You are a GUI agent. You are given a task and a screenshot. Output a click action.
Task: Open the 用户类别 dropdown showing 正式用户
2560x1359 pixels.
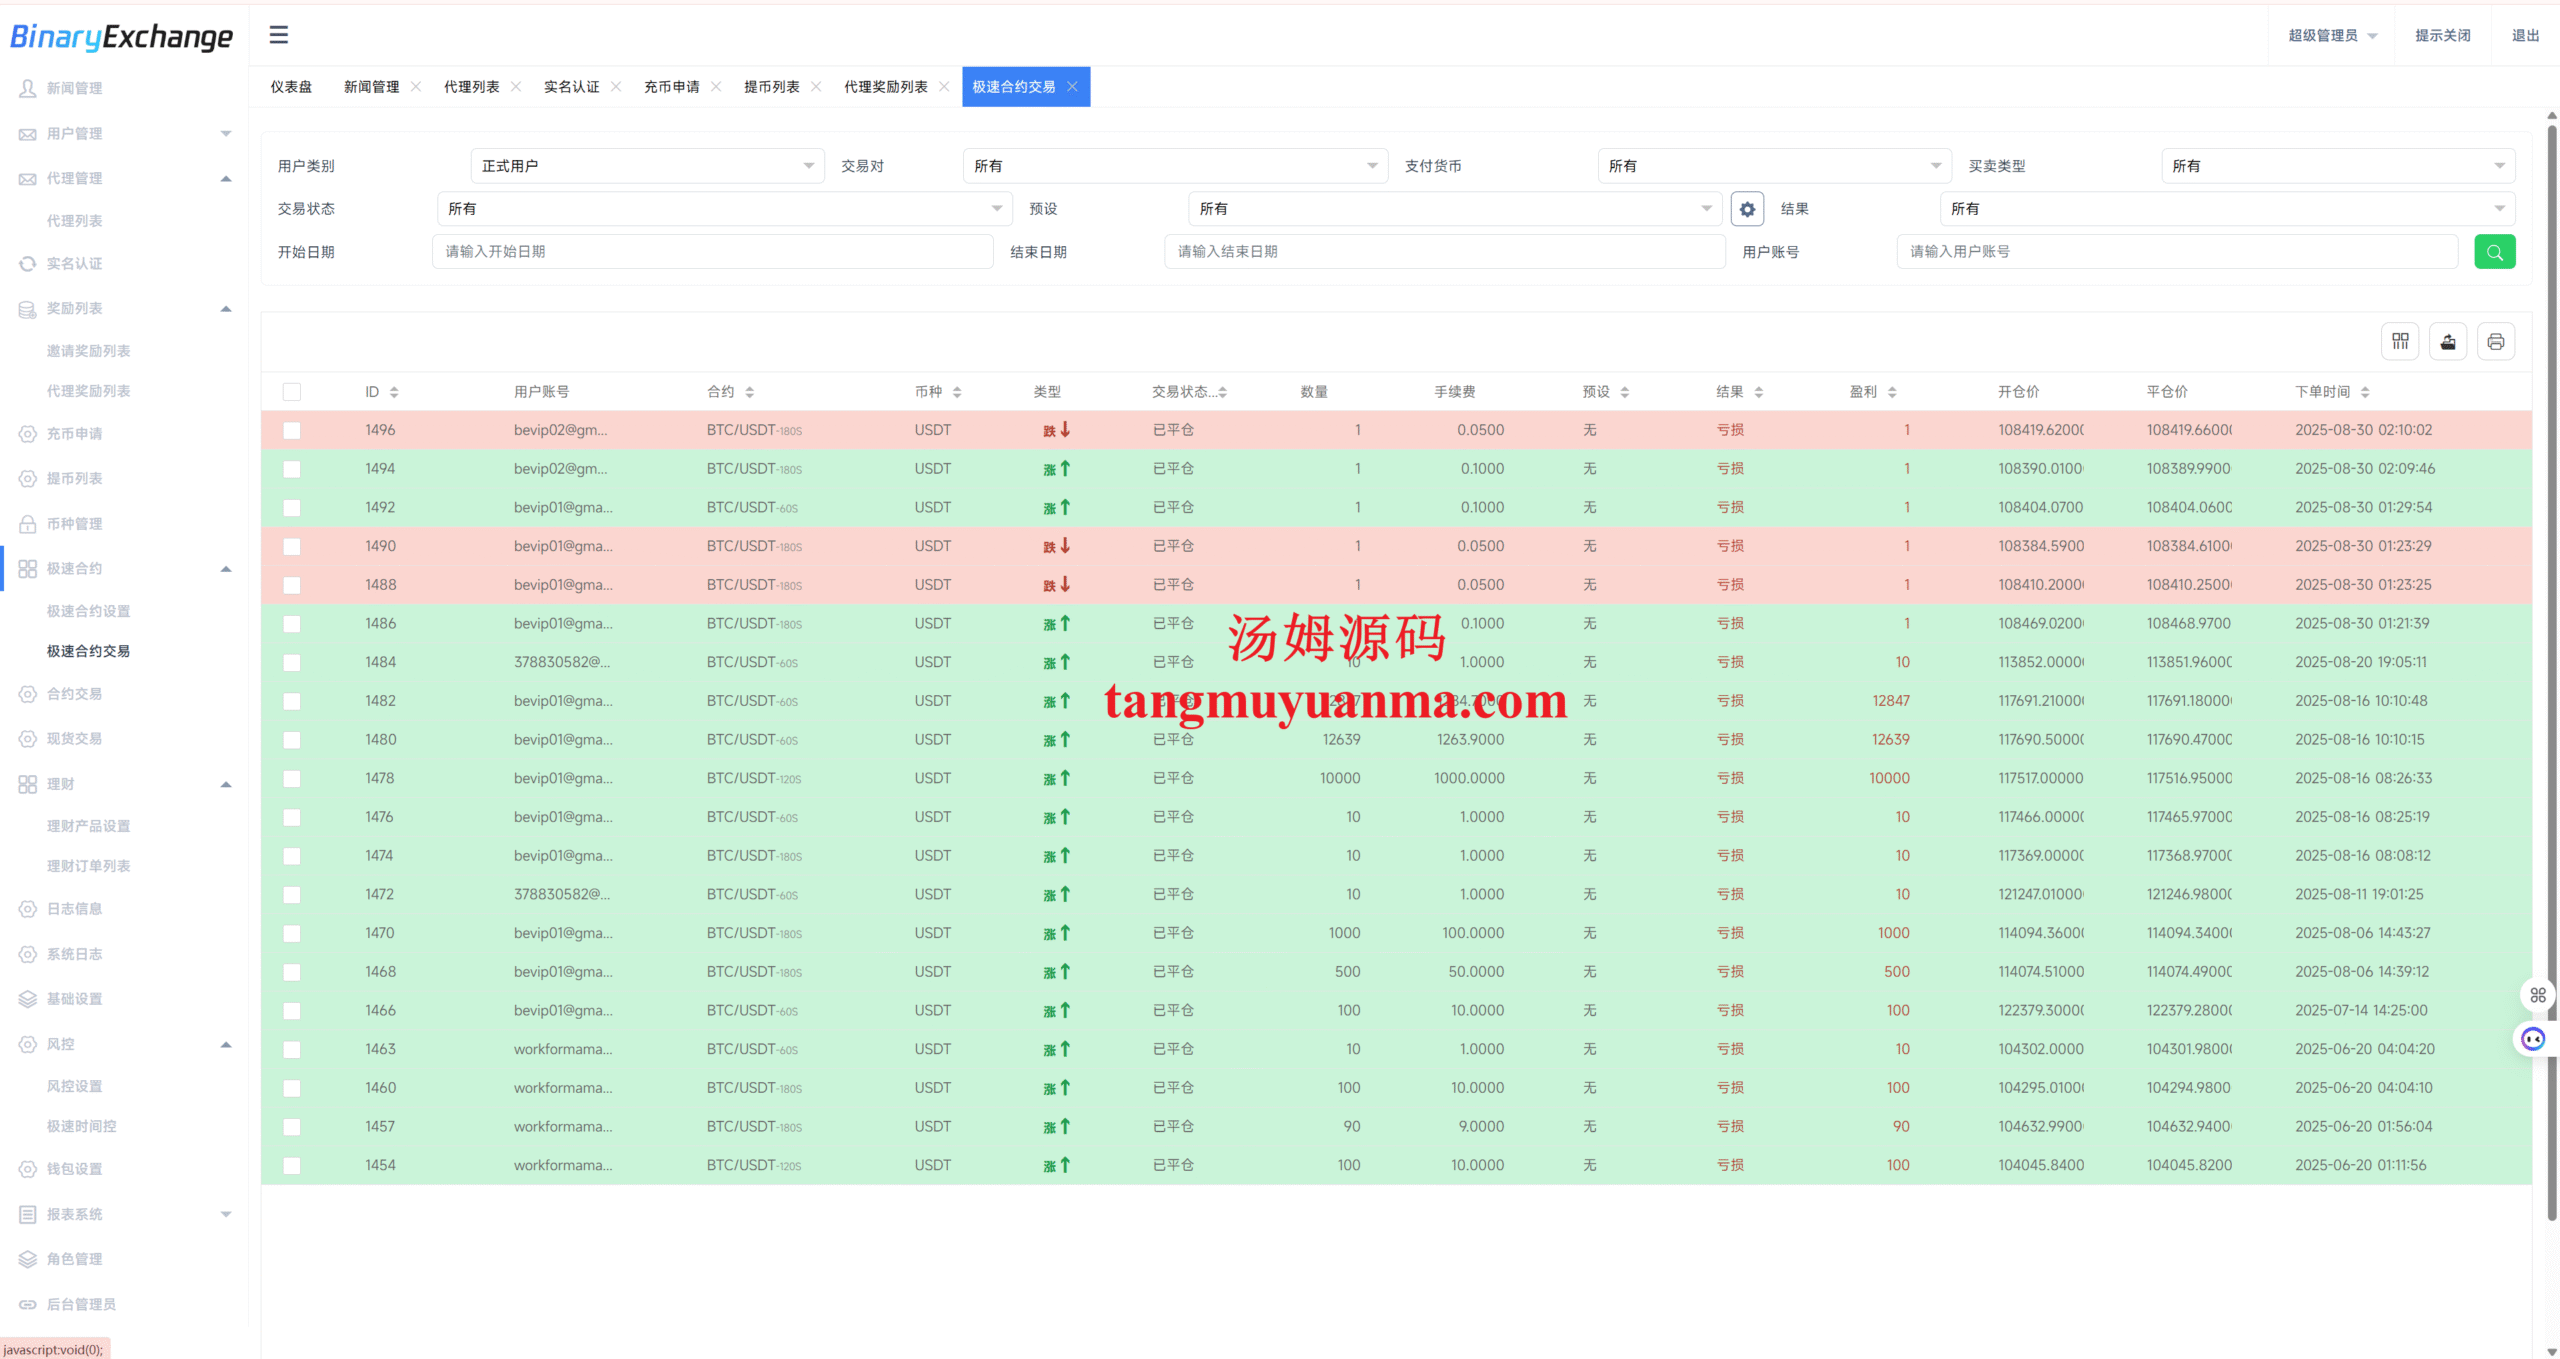point(647,166)
